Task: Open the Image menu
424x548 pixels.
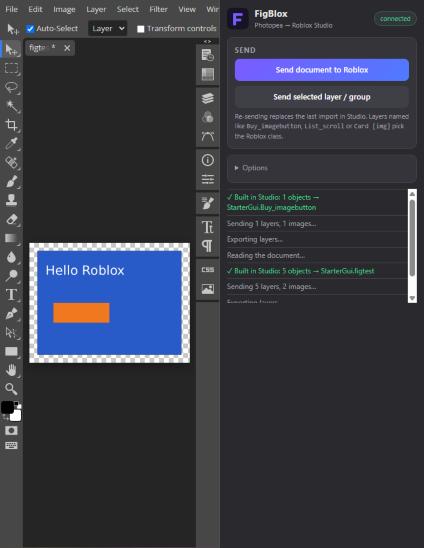Action: pyautogui.click(x=64, y=9)
